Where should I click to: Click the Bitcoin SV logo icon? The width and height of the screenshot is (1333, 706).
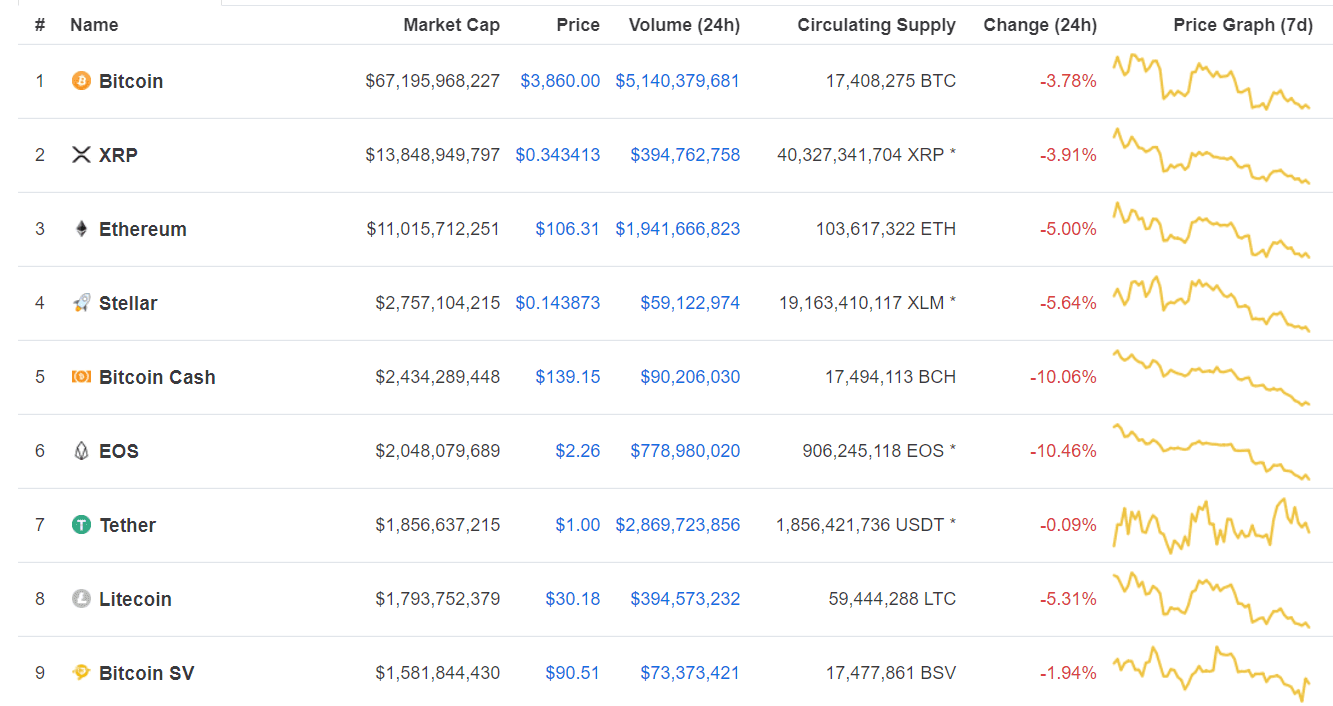pyautogui.click(x=81, y=673)
